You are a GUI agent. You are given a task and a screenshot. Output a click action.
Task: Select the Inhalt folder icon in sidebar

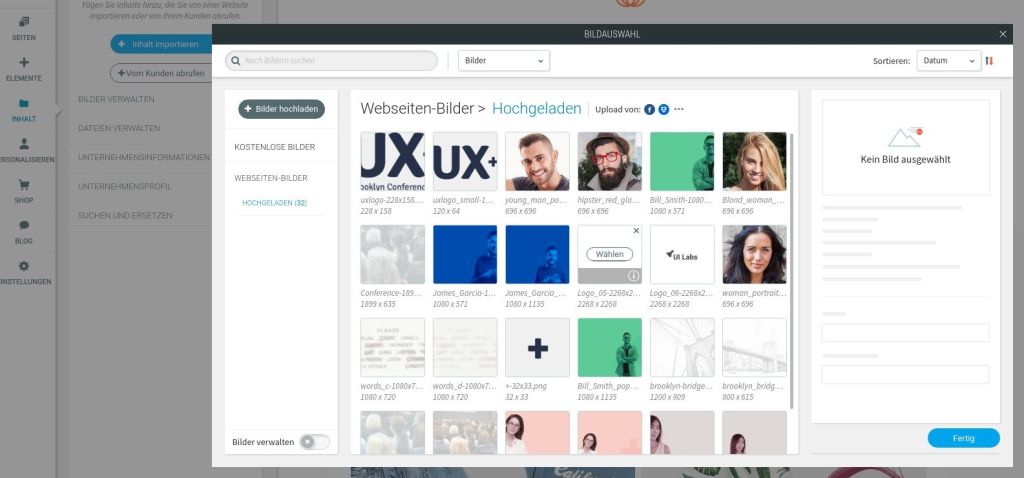[x=24, y=103]
